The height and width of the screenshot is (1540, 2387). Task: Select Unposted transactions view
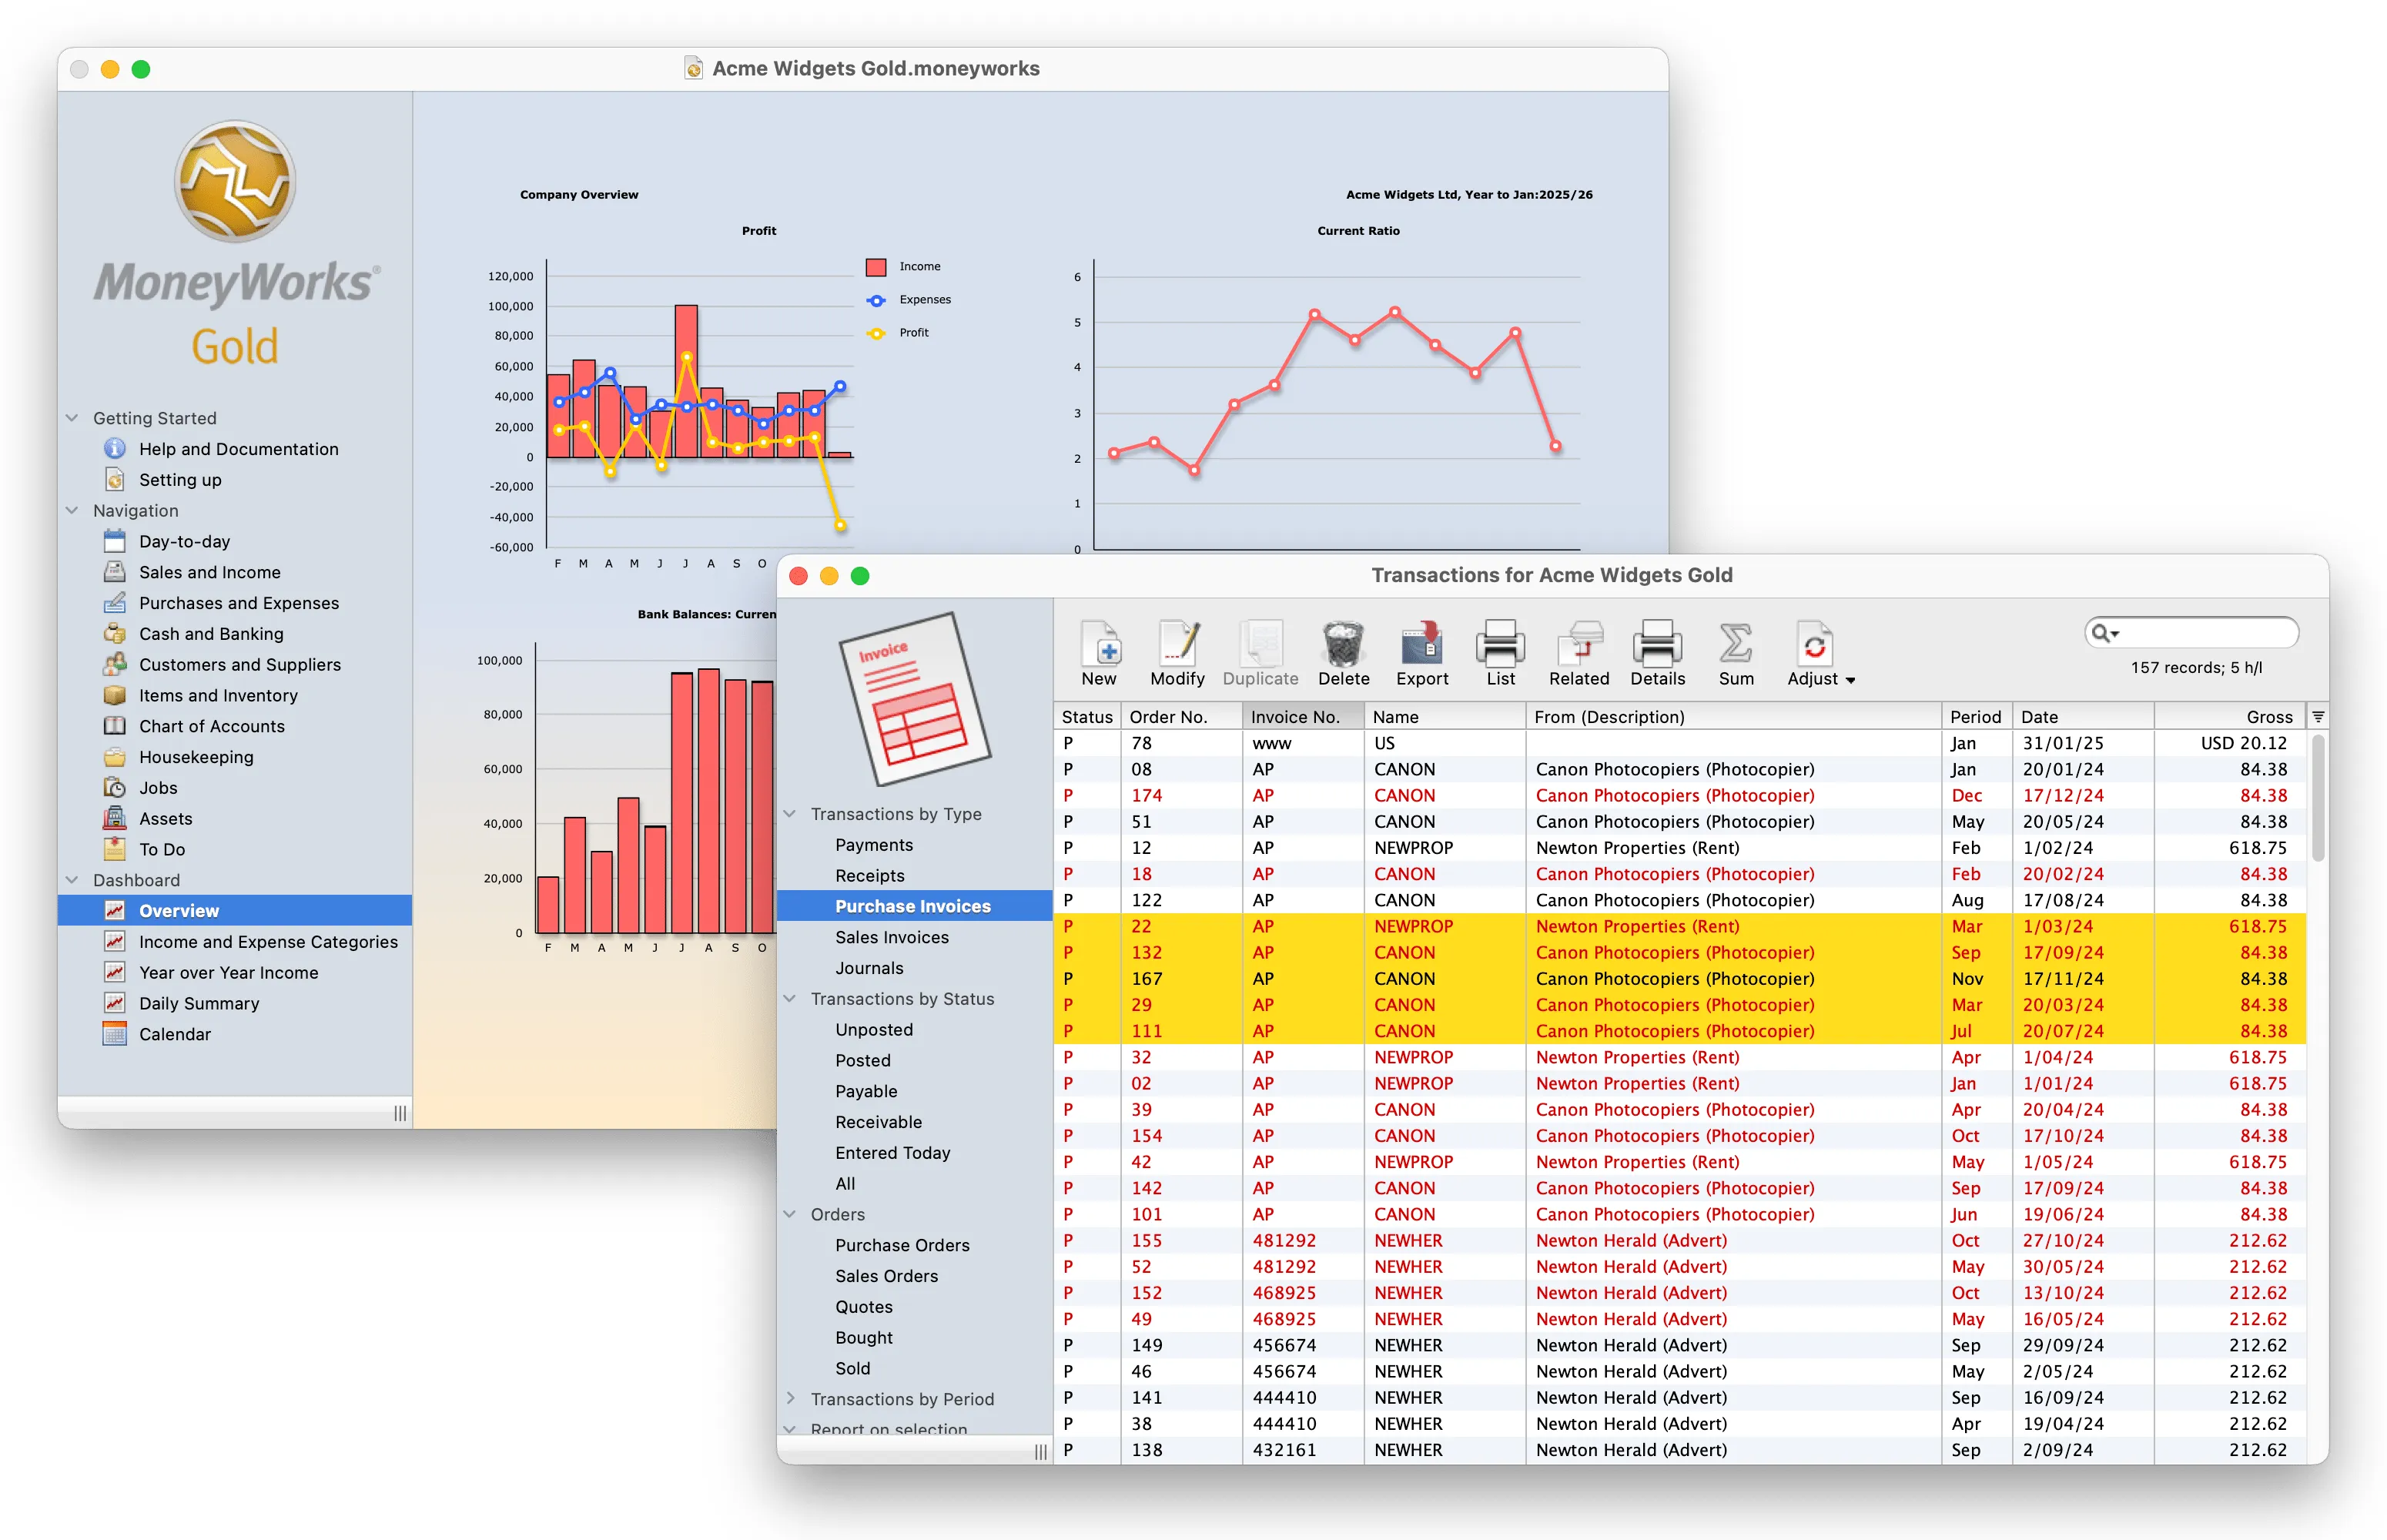pyautogui.click(x=874, y=1030)
